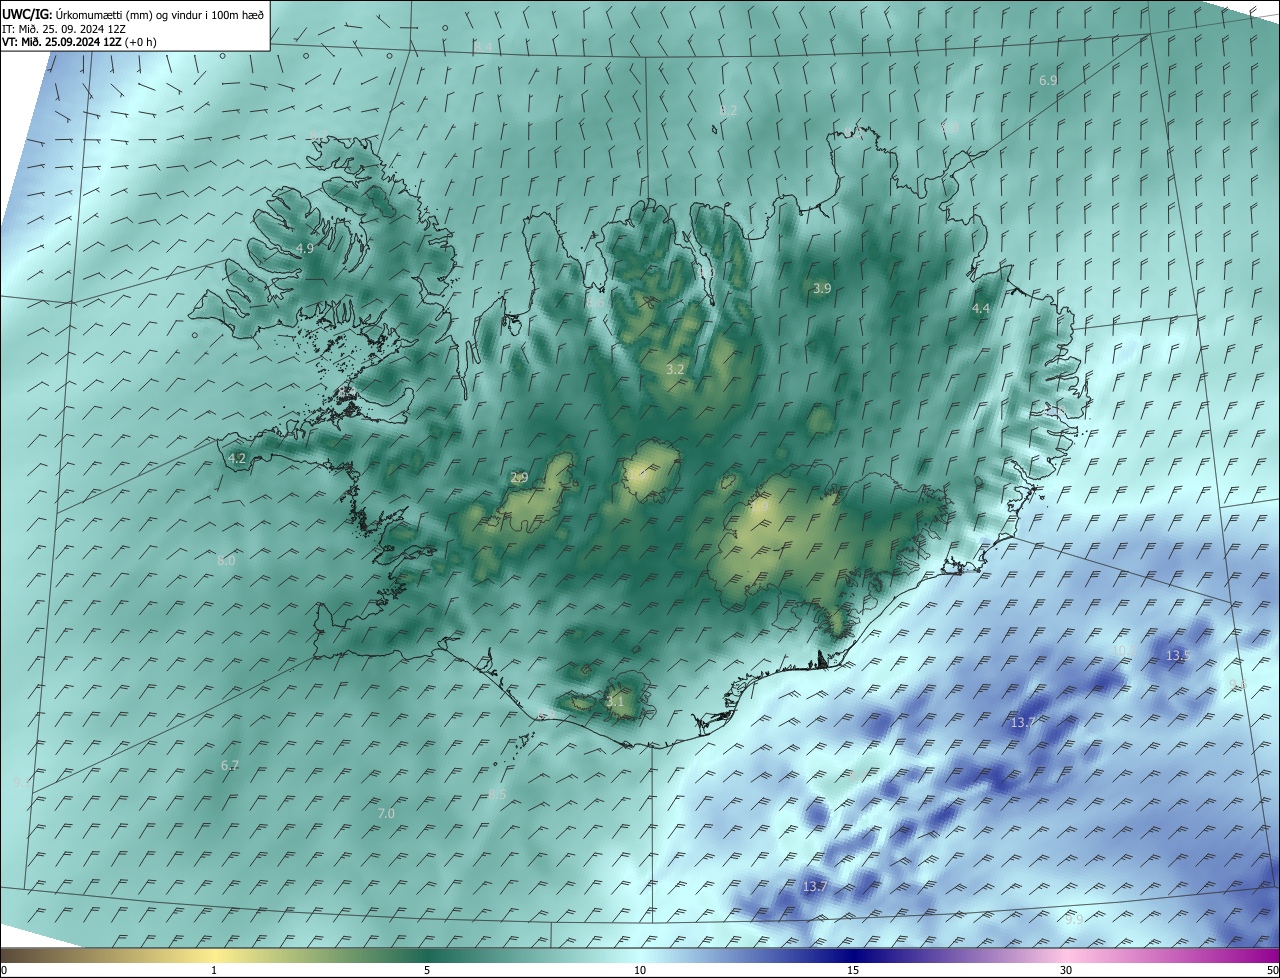Click the 4.4 value label on the map
The image size is (1280, 978).
(981, 309)
